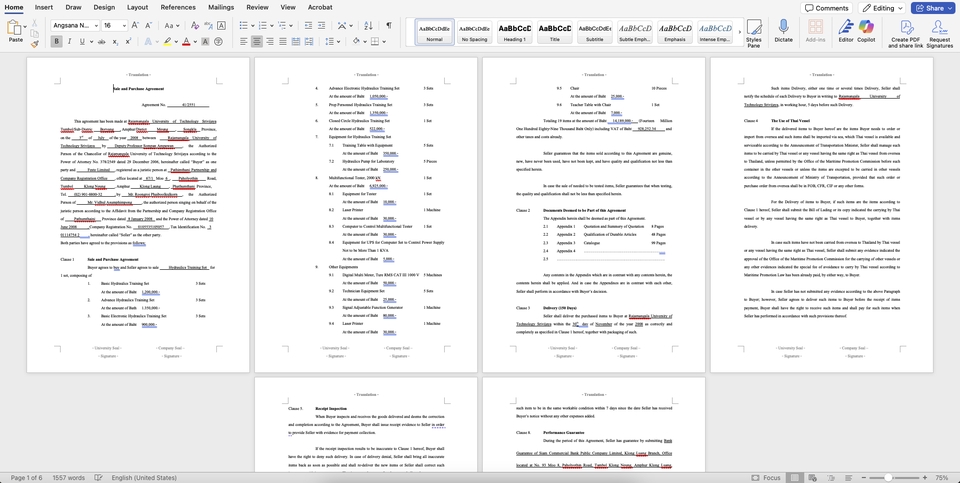Expand numbered list options arrow
This screenshot has width=960, height=483.
point(271,26)
